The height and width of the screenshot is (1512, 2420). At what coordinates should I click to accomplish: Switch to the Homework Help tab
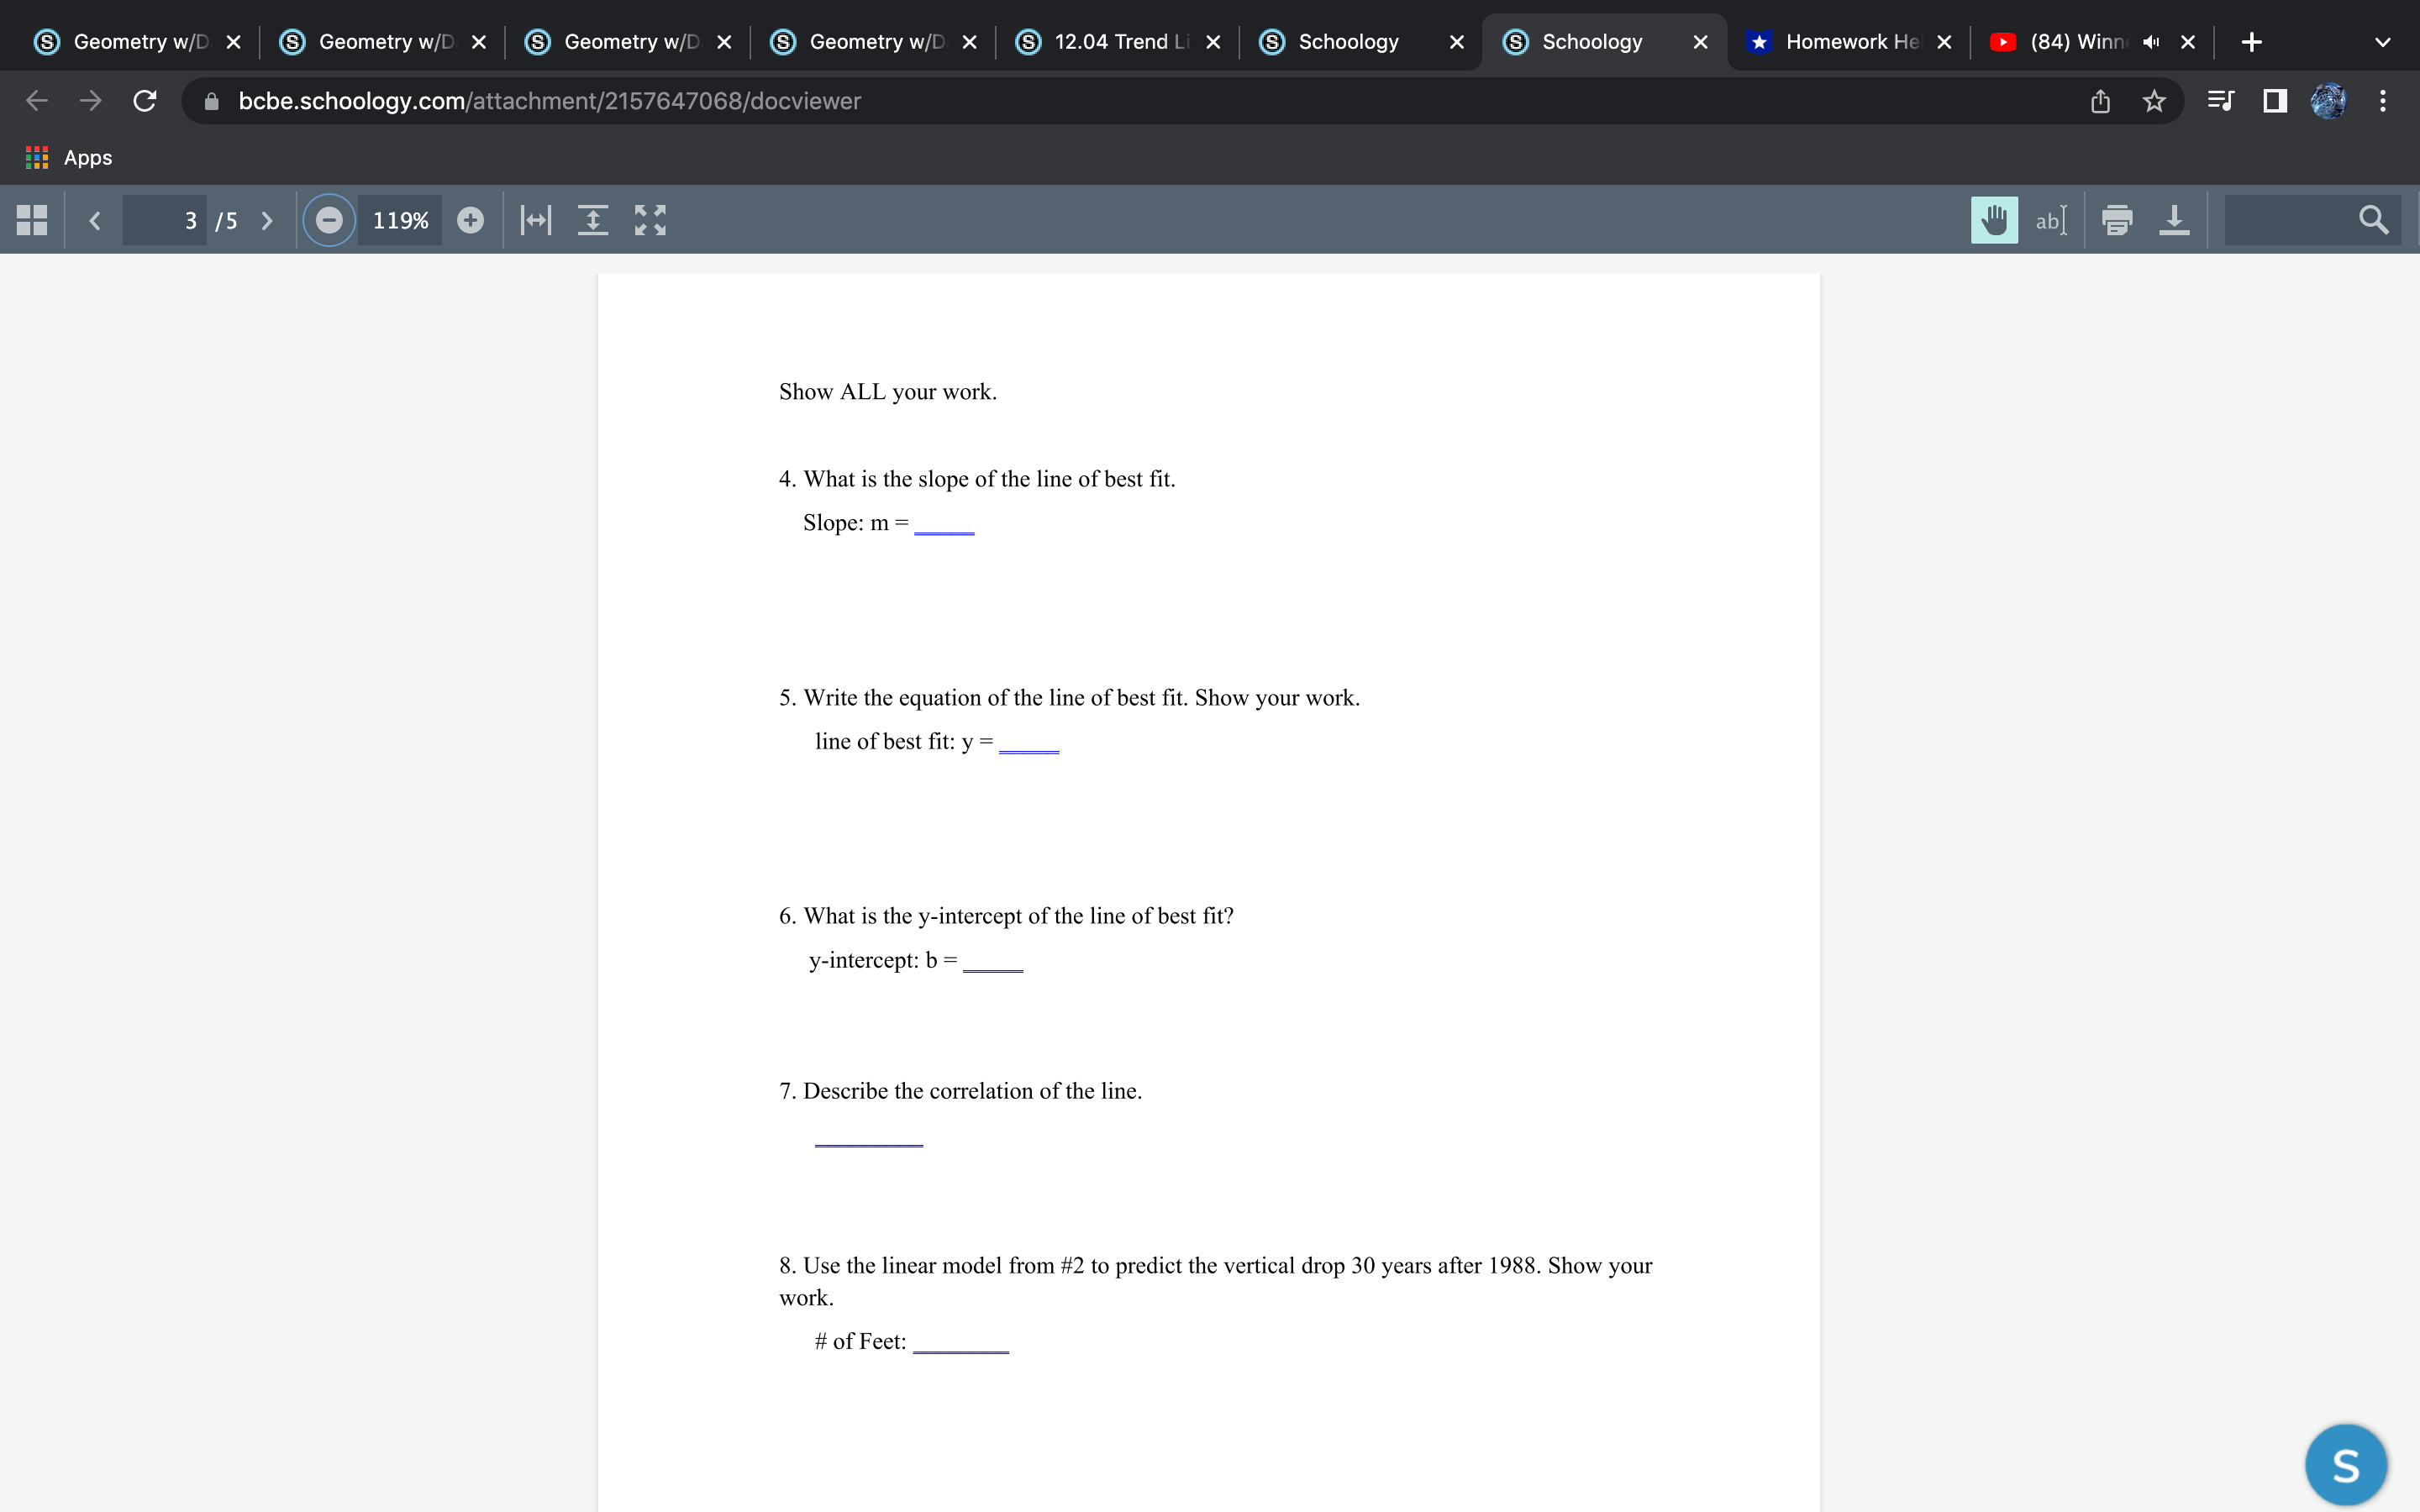point(1850,42)
